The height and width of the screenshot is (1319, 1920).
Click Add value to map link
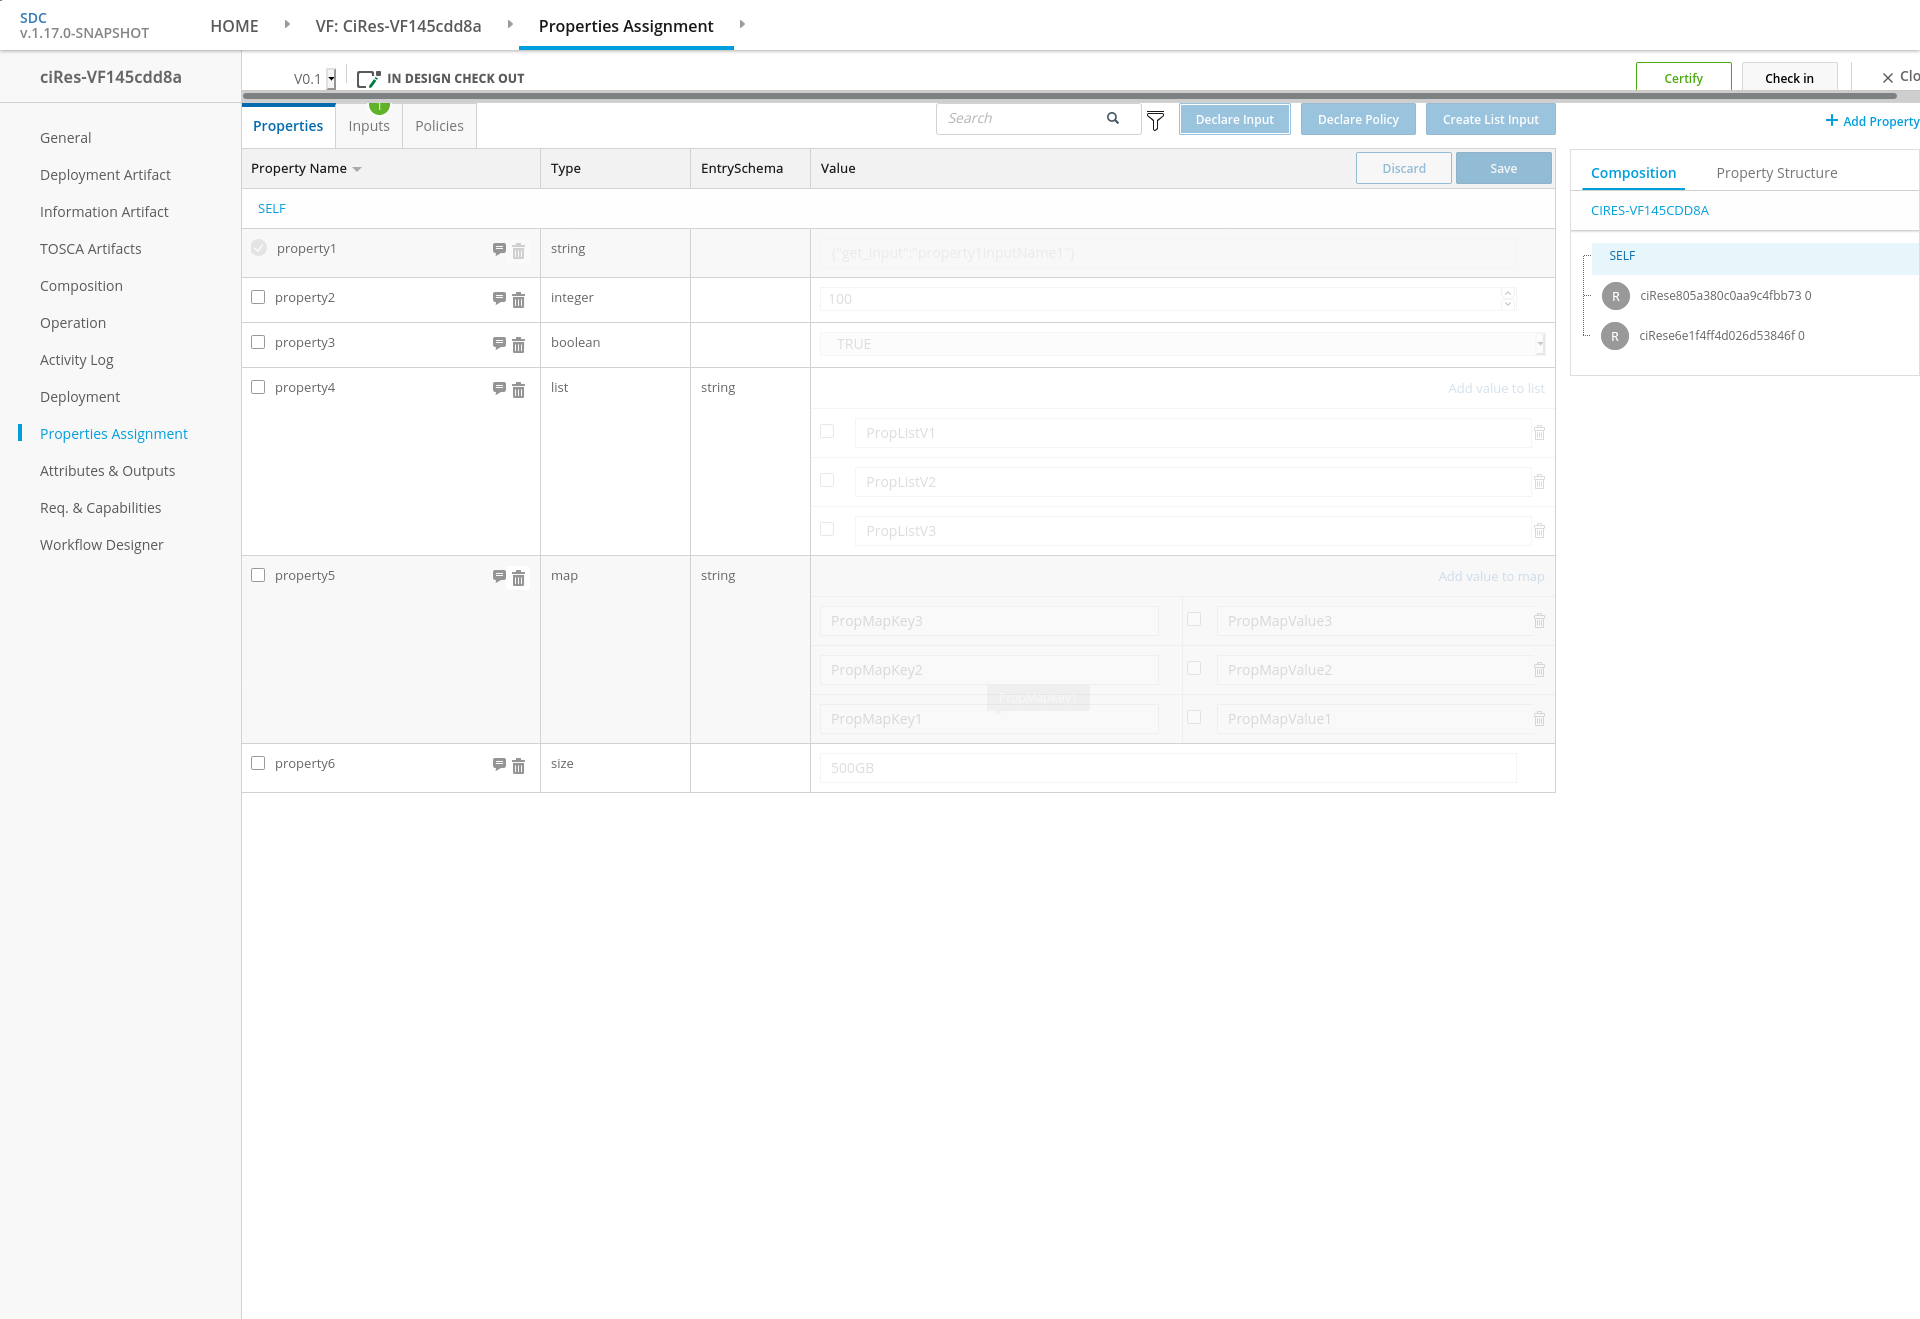click(x=1491, y=576)
